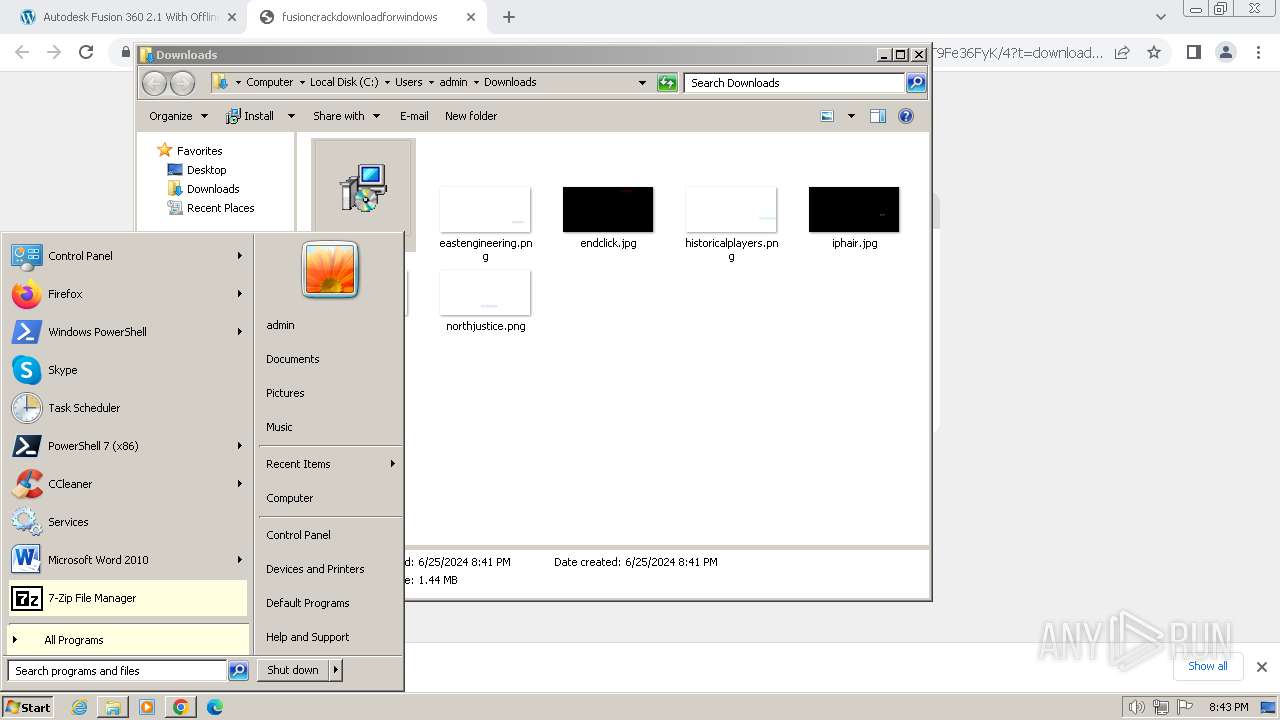The image size is (1280, 720).
Task: Click E-mail in Explorer toolbar
Action: (414, 116)
